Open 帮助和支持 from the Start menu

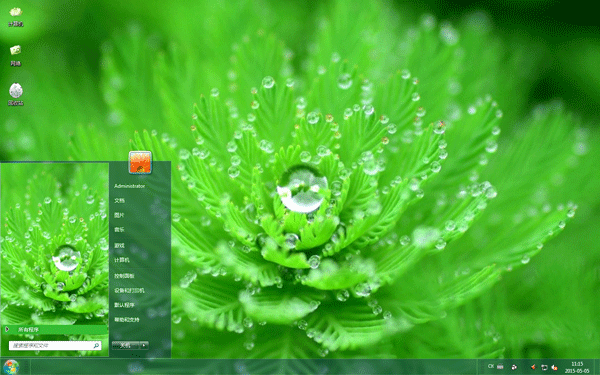[x=127, y=320]
